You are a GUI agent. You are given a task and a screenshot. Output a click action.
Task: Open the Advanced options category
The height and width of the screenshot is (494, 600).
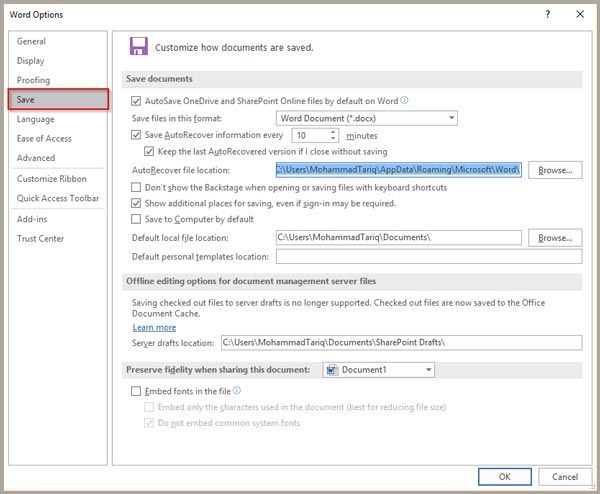[36, 158]
